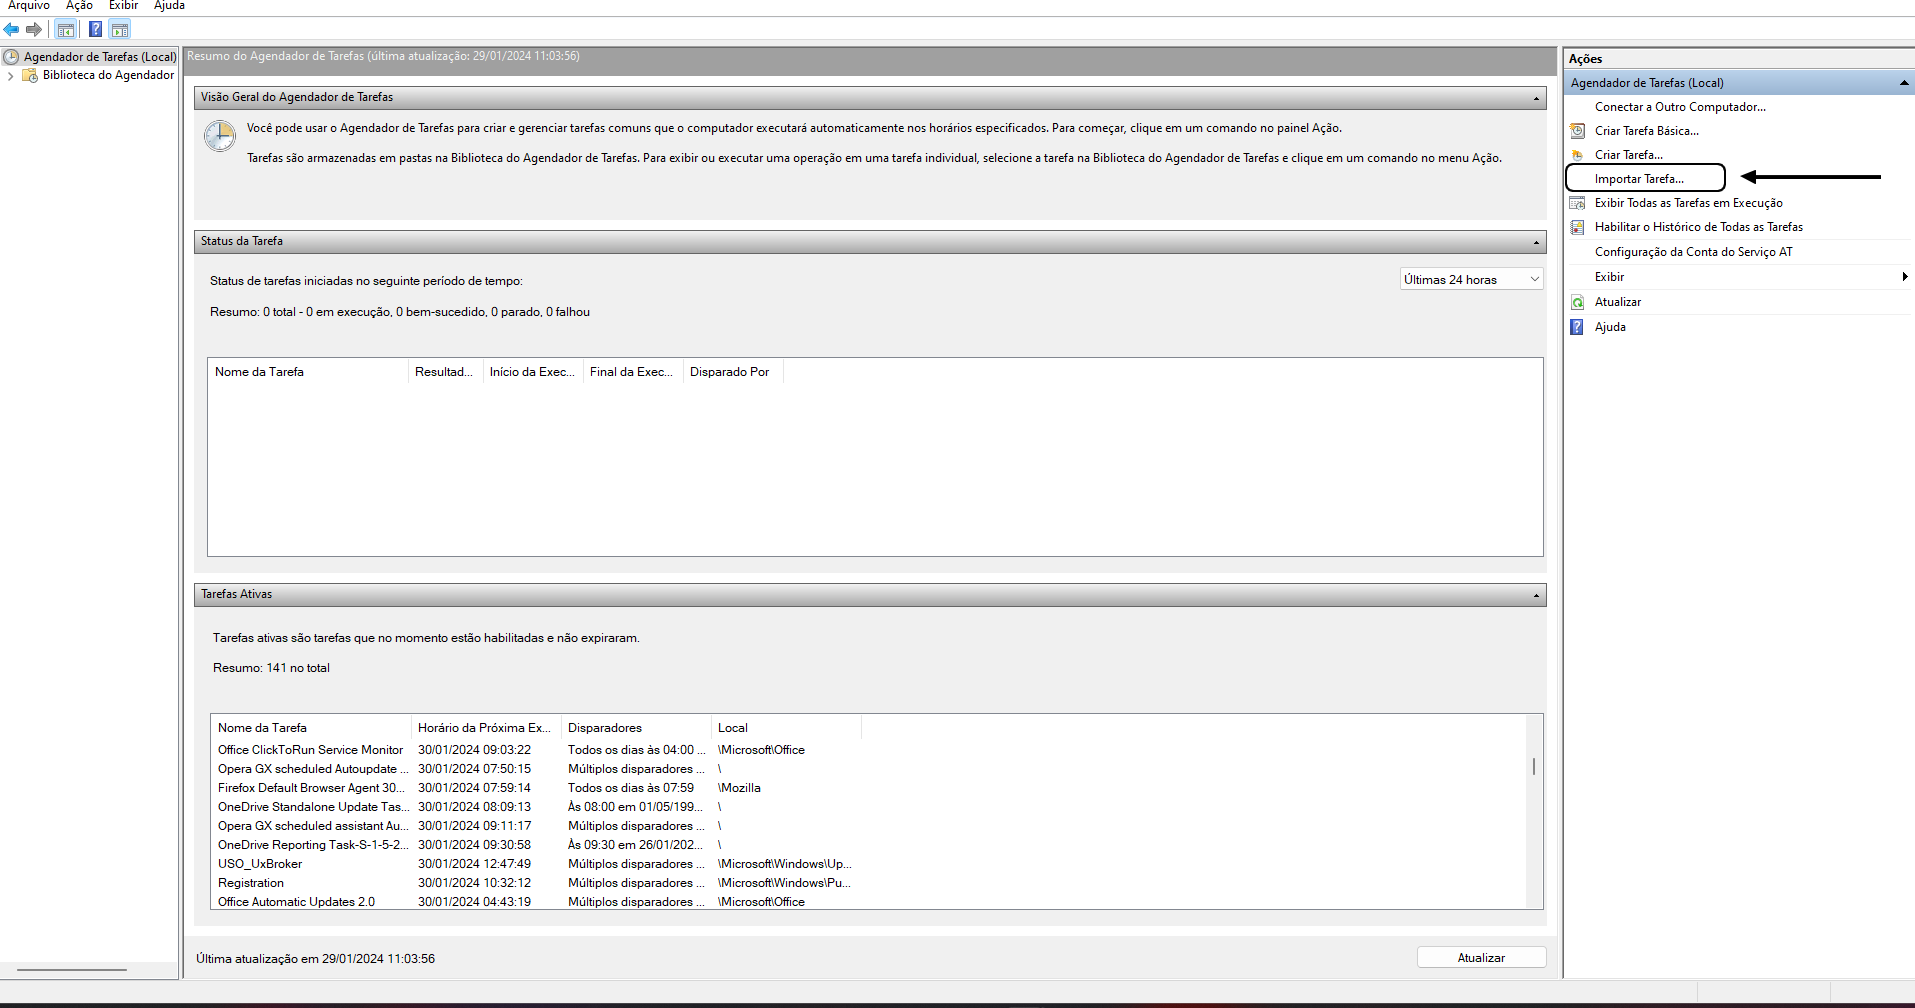Toggle the console tree pane icon
Viewport: 1915px width, 1008px height.
66,30
